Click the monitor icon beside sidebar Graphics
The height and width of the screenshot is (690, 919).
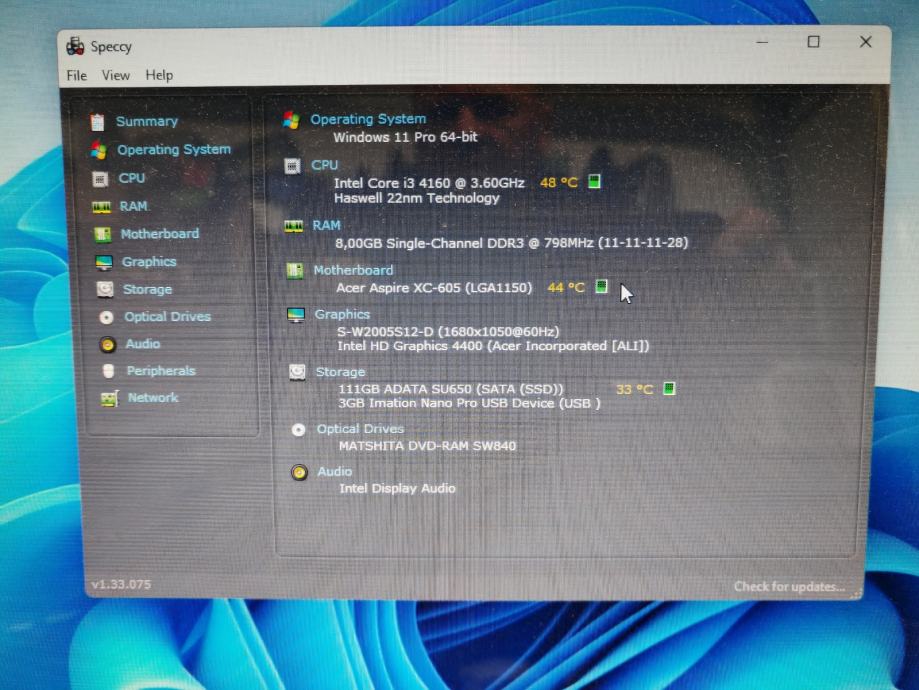coord(104,263)
